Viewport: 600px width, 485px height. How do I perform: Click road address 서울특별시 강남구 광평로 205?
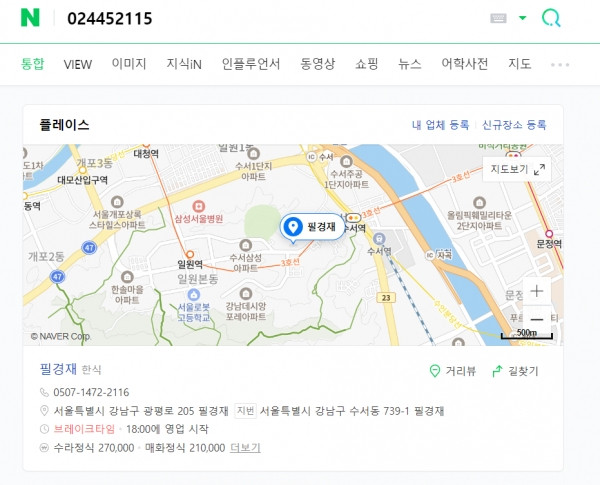124,411
